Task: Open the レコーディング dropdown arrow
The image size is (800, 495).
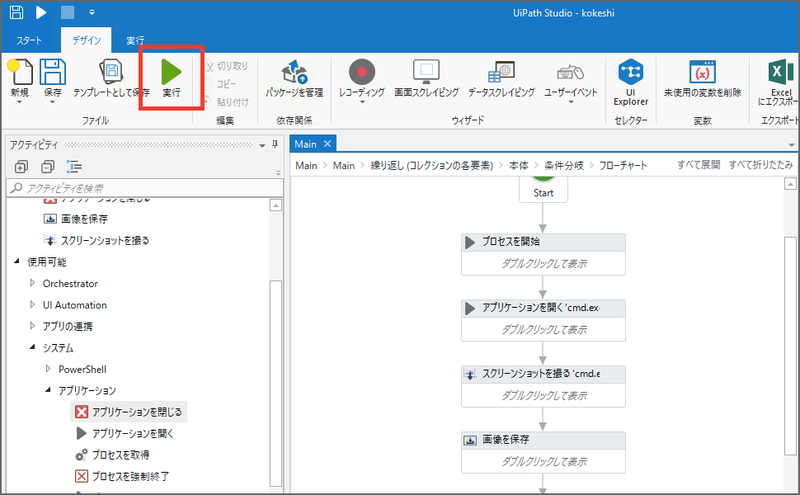Action: [362, 102]
